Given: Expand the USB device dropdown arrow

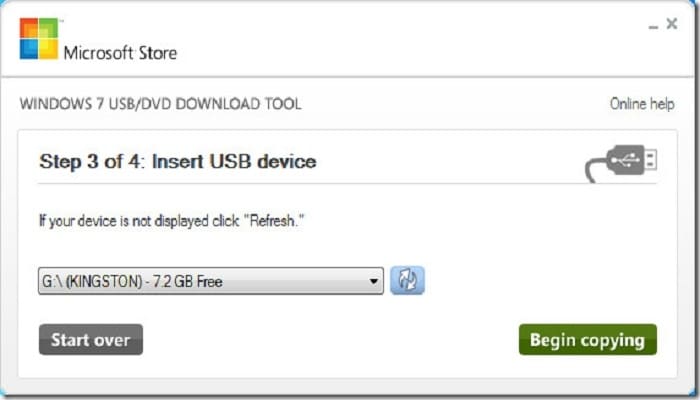Looking at the screenshot, I should click(x=374, y=281).
